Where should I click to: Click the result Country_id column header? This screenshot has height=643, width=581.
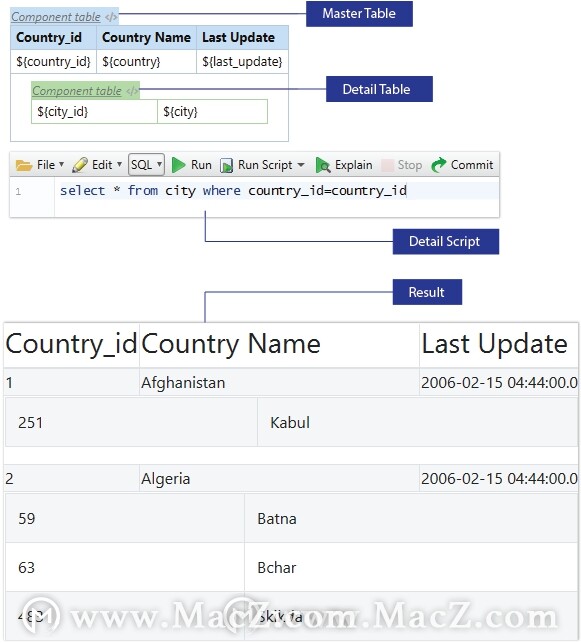point(71,344)
